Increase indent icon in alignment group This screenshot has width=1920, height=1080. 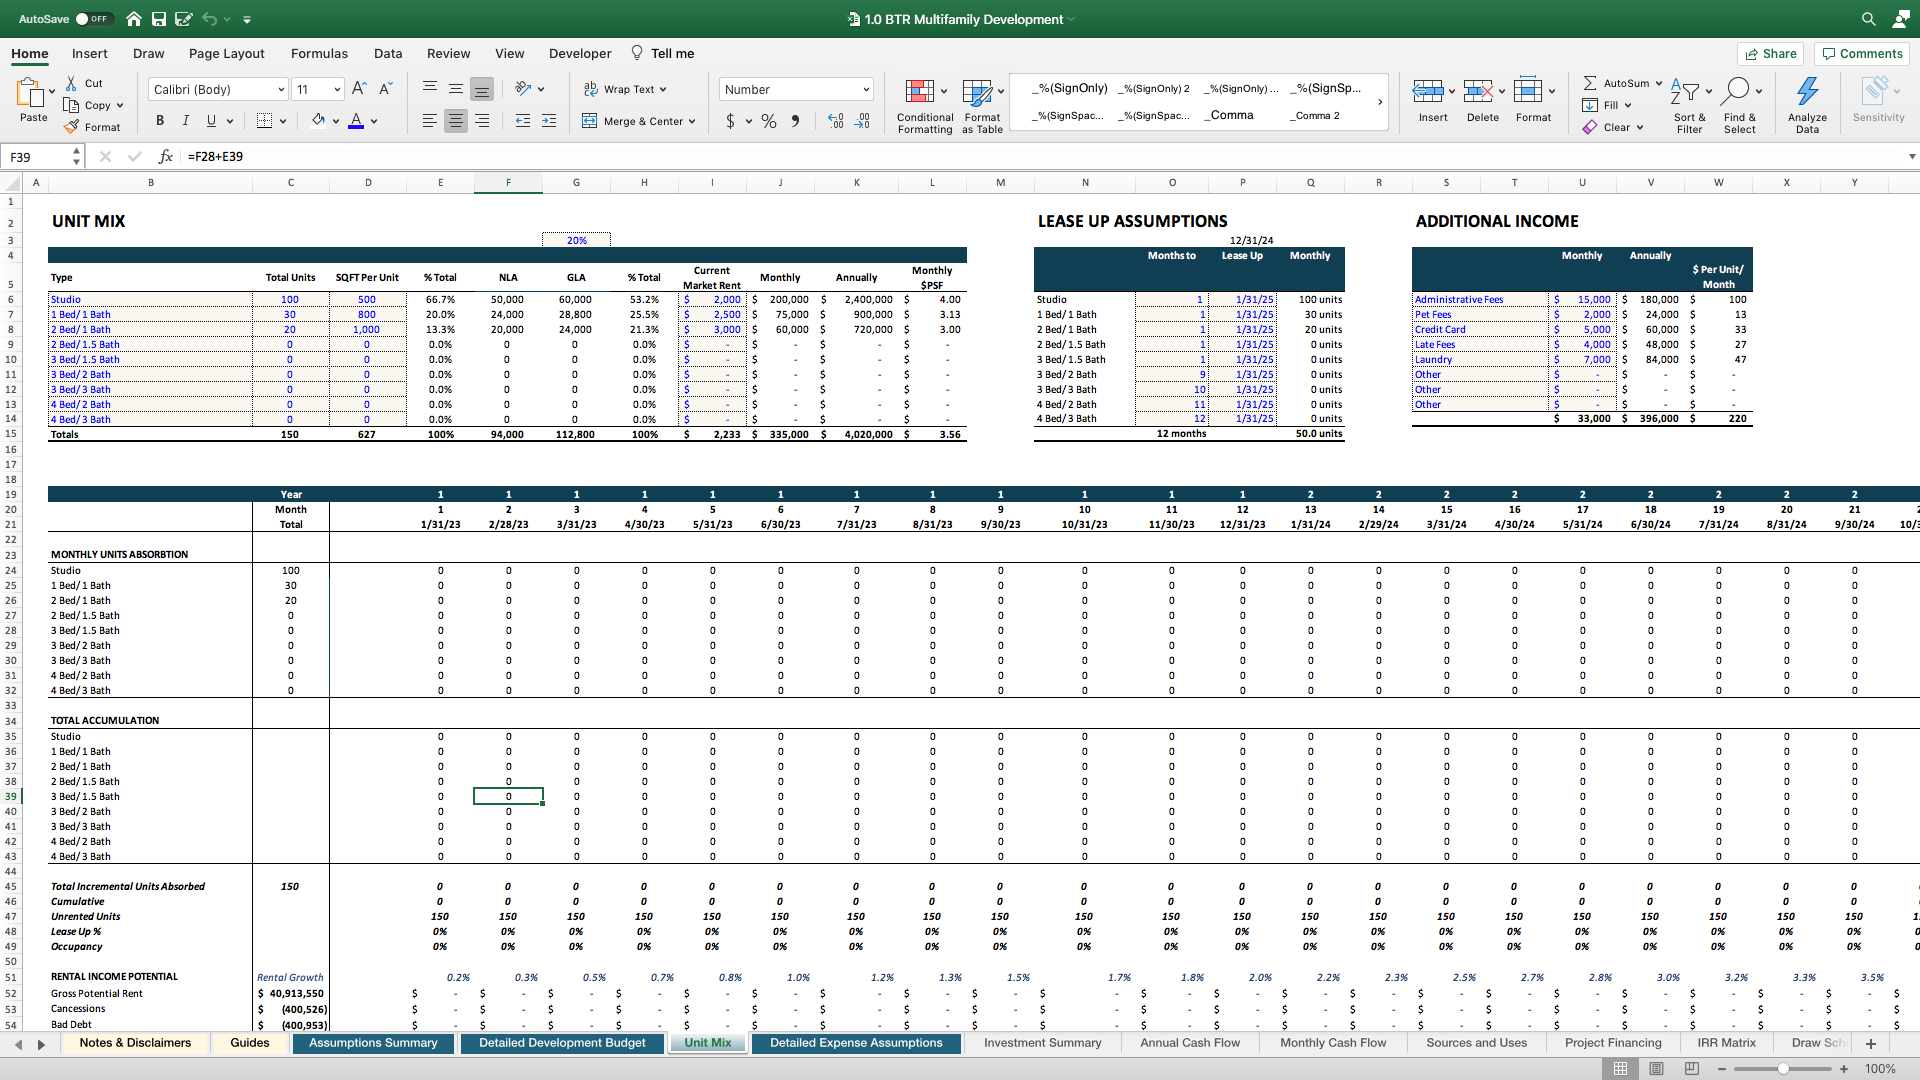(549, 121)
